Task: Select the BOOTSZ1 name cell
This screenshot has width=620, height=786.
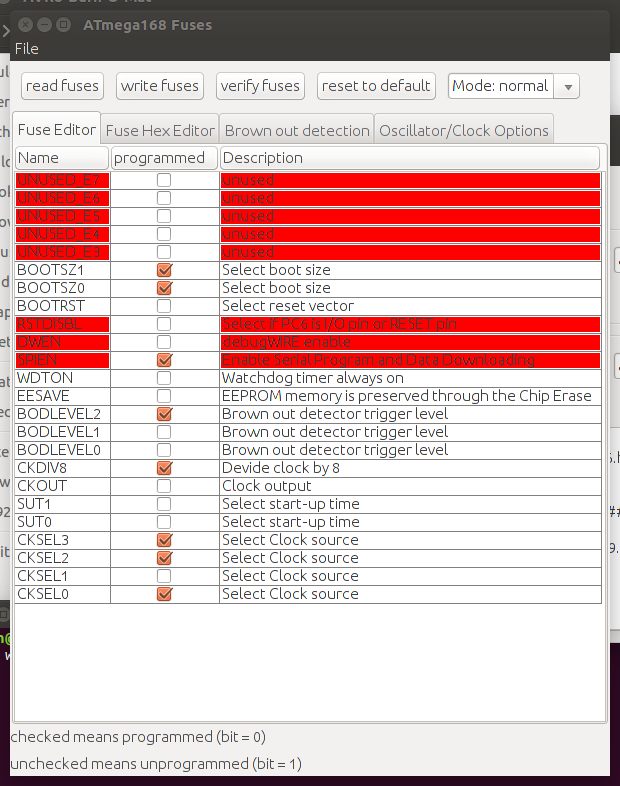Action: 63,270
